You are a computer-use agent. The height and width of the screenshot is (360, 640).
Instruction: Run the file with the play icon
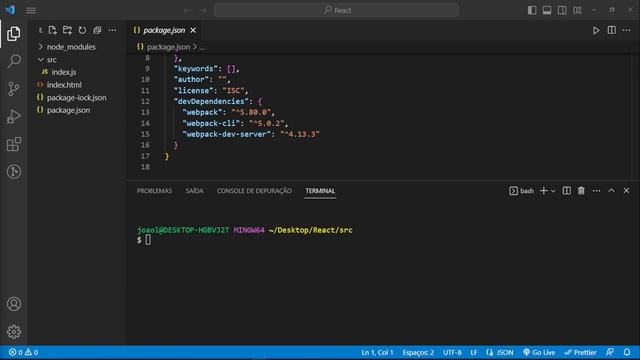coord(596,30)
